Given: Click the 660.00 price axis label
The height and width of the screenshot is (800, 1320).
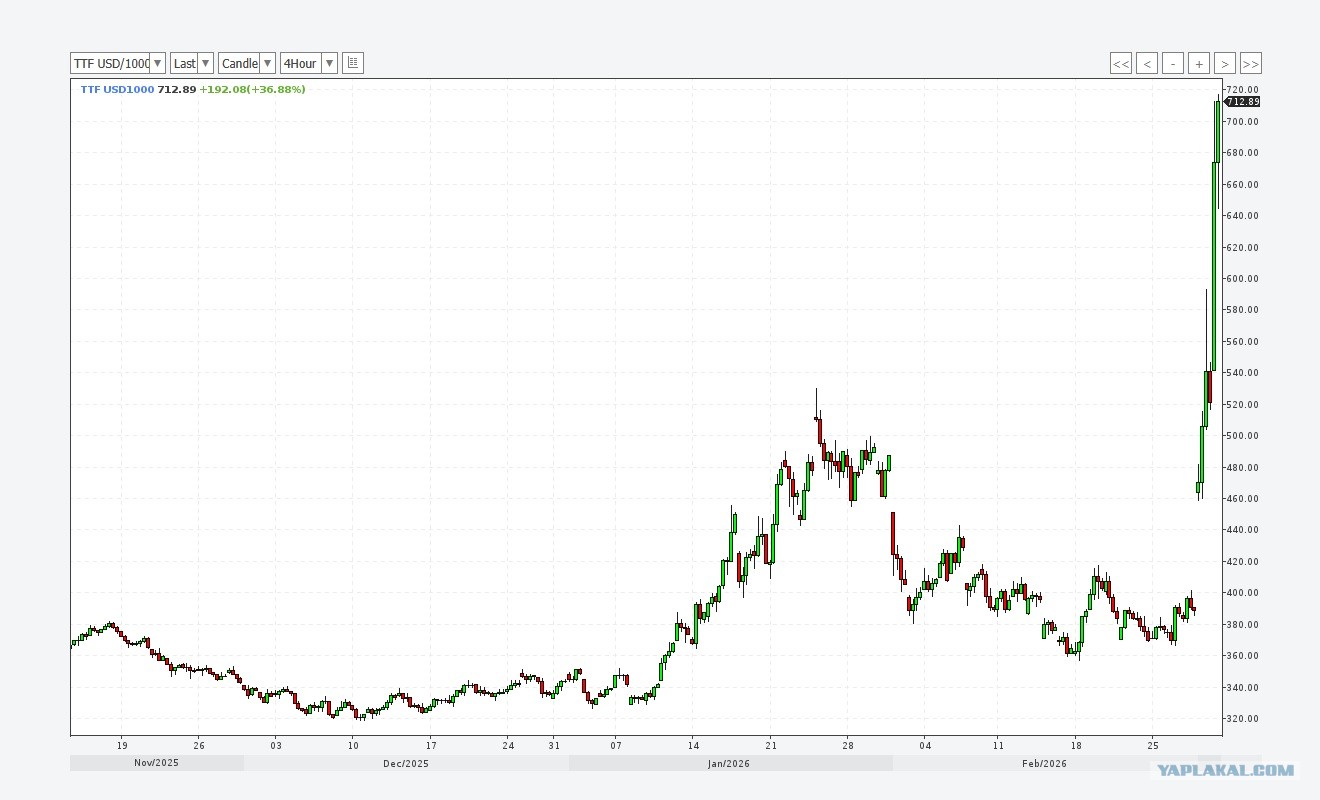Looking at the screenshot, I should pos(1244,185).
